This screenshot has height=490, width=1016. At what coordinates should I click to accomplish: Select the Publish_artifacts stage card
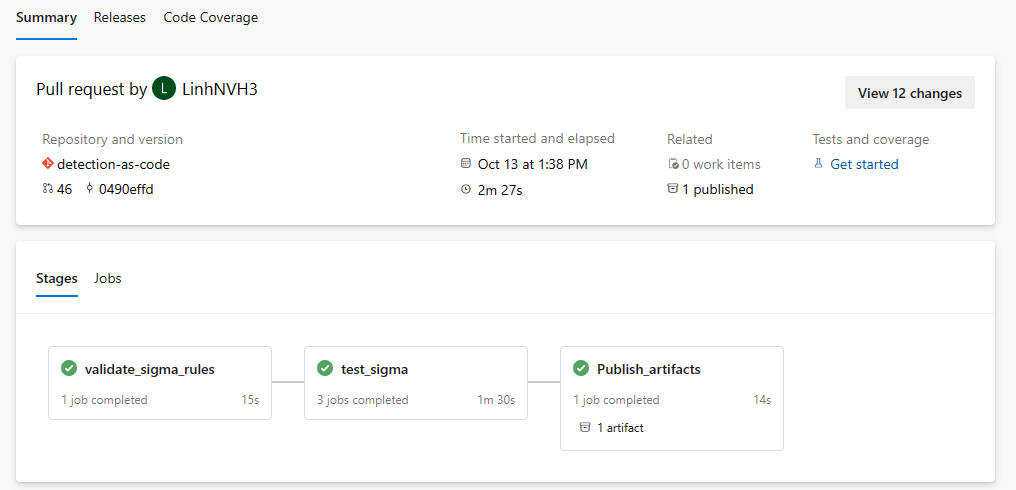pos(671,398)
